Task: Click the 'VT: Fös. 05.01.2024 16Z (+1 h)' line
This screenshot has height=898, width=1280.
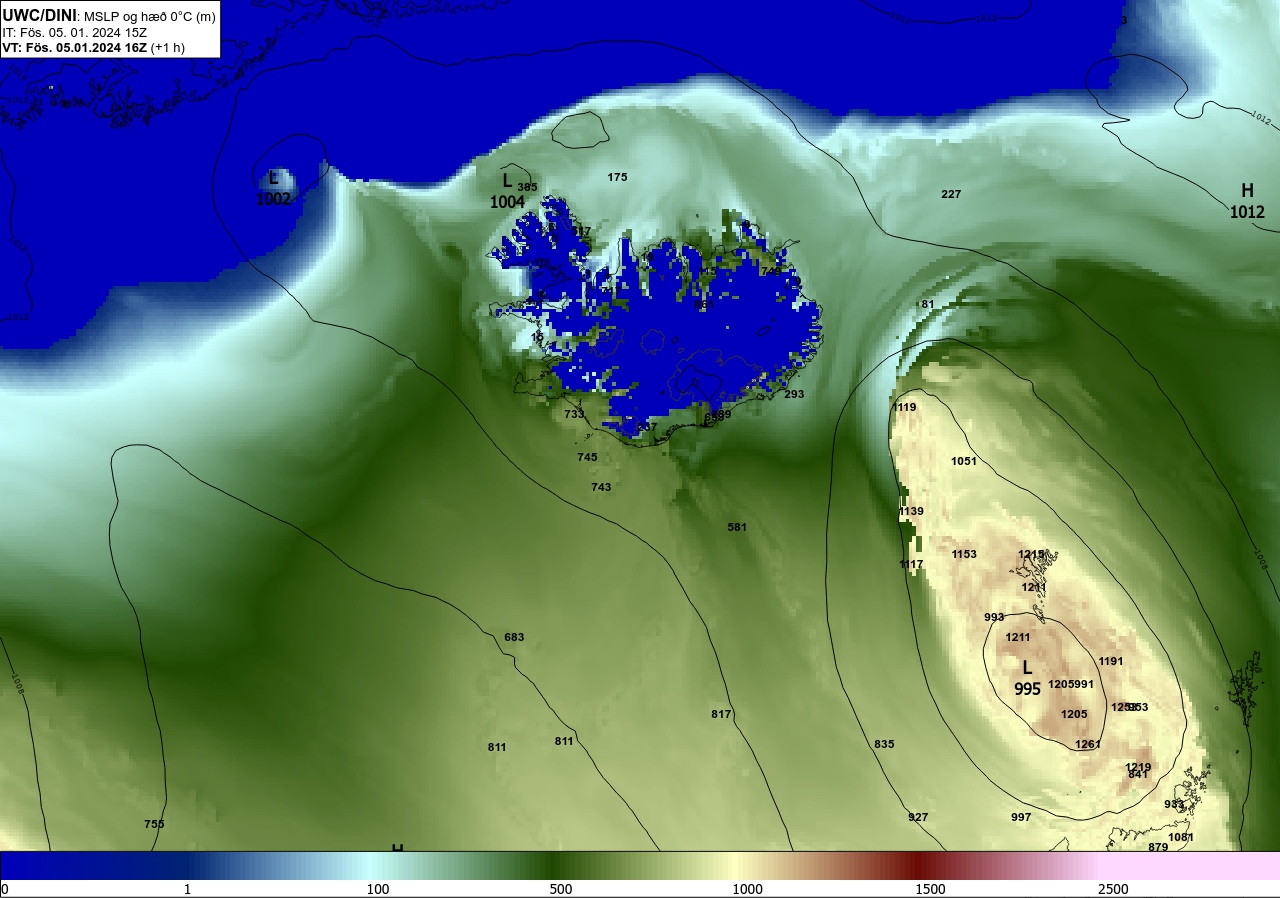Action: (94, 47)
